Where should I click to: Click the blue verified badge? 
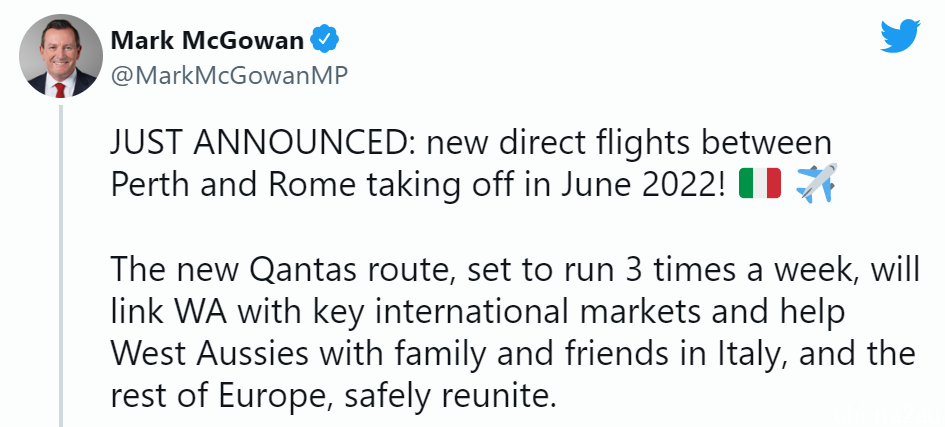[324, 40]
